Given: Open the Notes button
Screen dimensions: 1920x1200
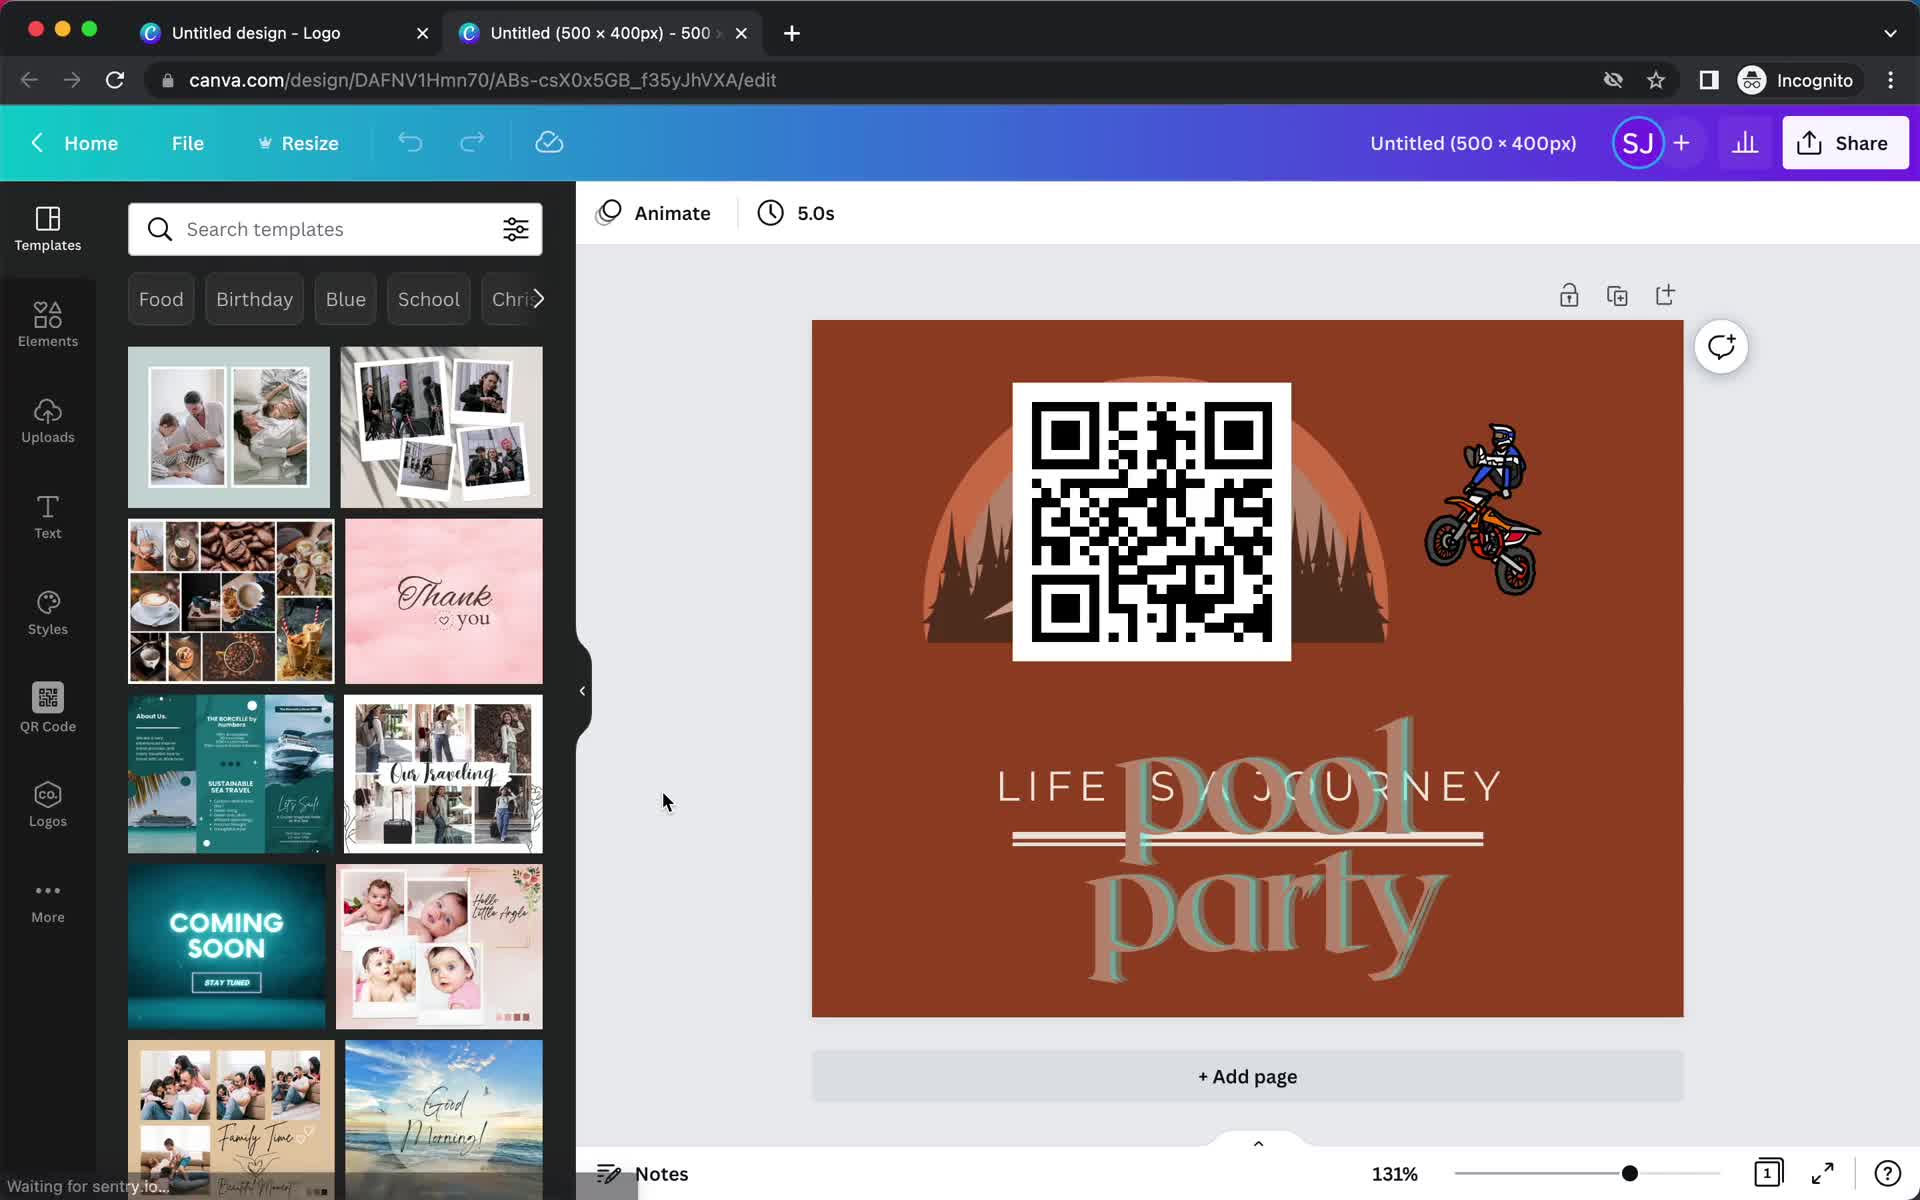Looking at the screenshot, I should 643,1173.
